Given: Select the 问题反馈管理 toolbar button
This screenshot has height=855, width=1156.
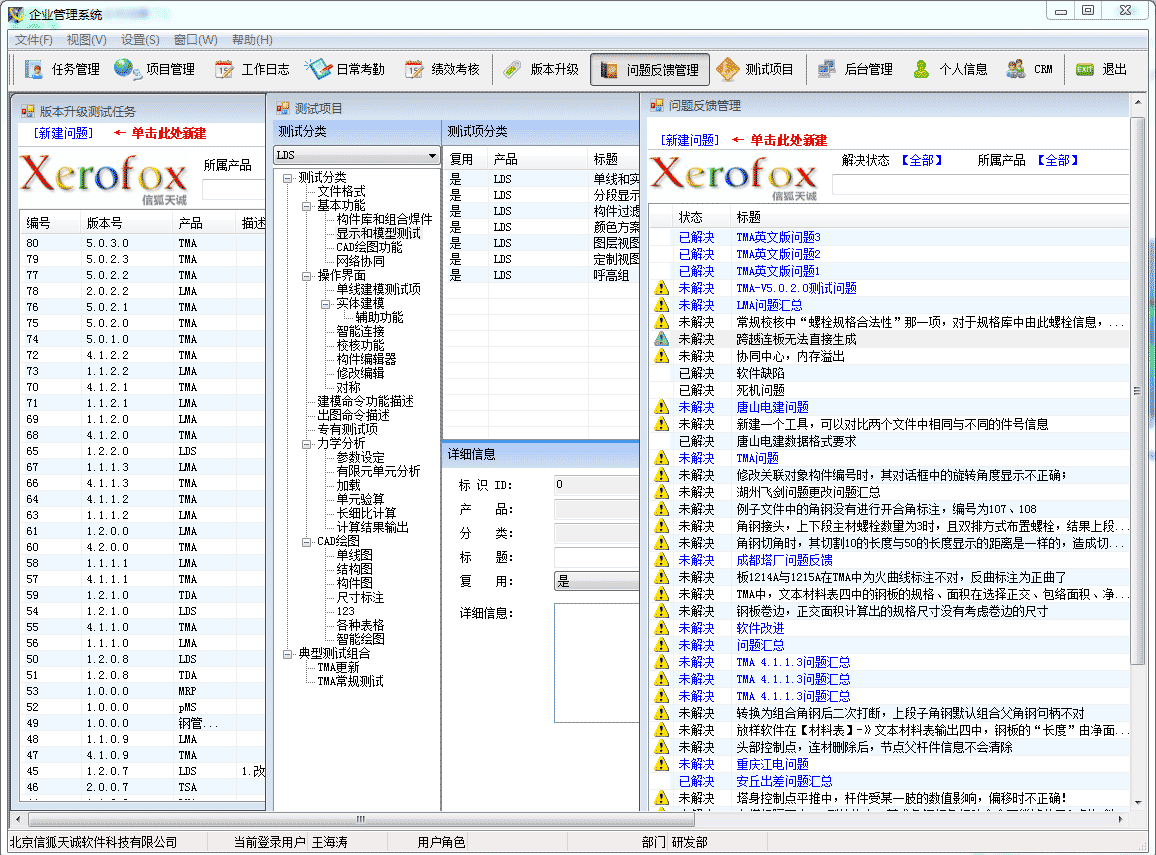Looking at the screenshot, I should coord(650,70).
